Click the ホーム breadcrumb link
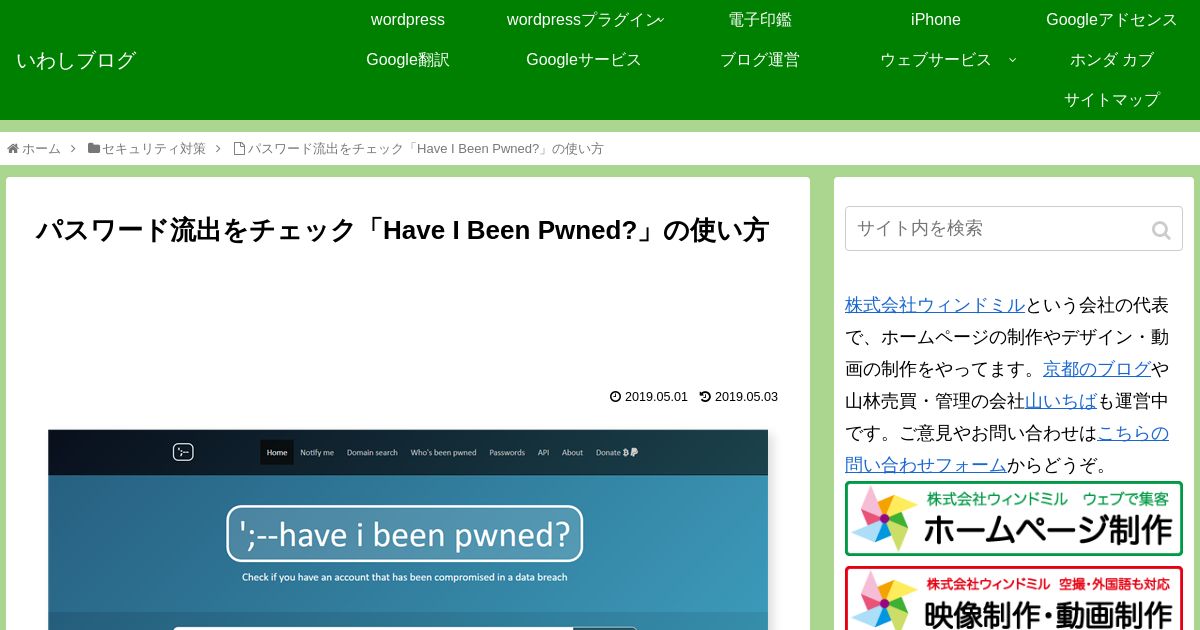The height and width of the screenshot is (630, 1200). click(41, 148)
